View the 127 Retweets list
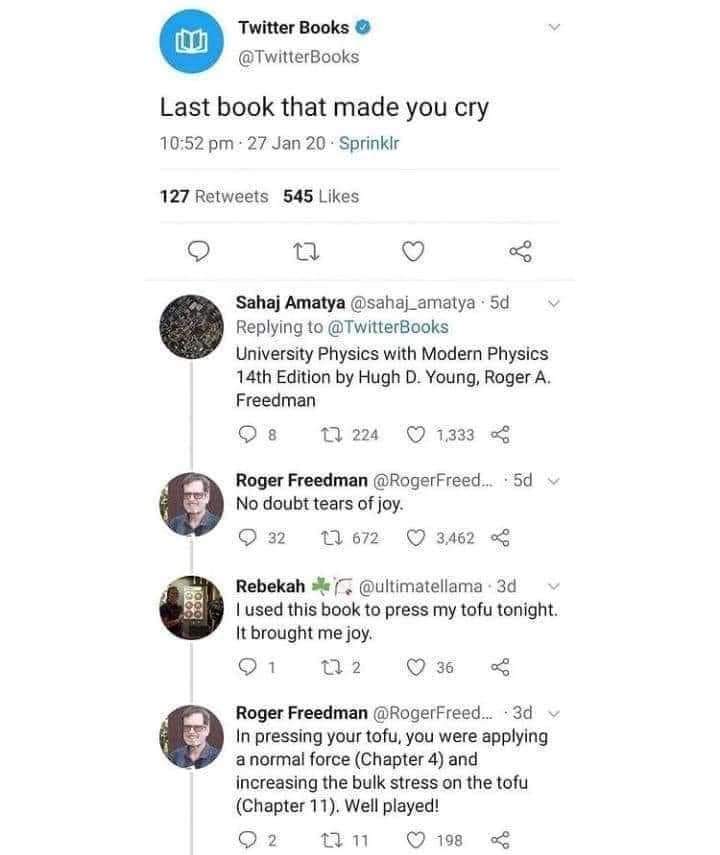Image resolution: width=720 pixels, height=855 pixels. pos(214,196)
